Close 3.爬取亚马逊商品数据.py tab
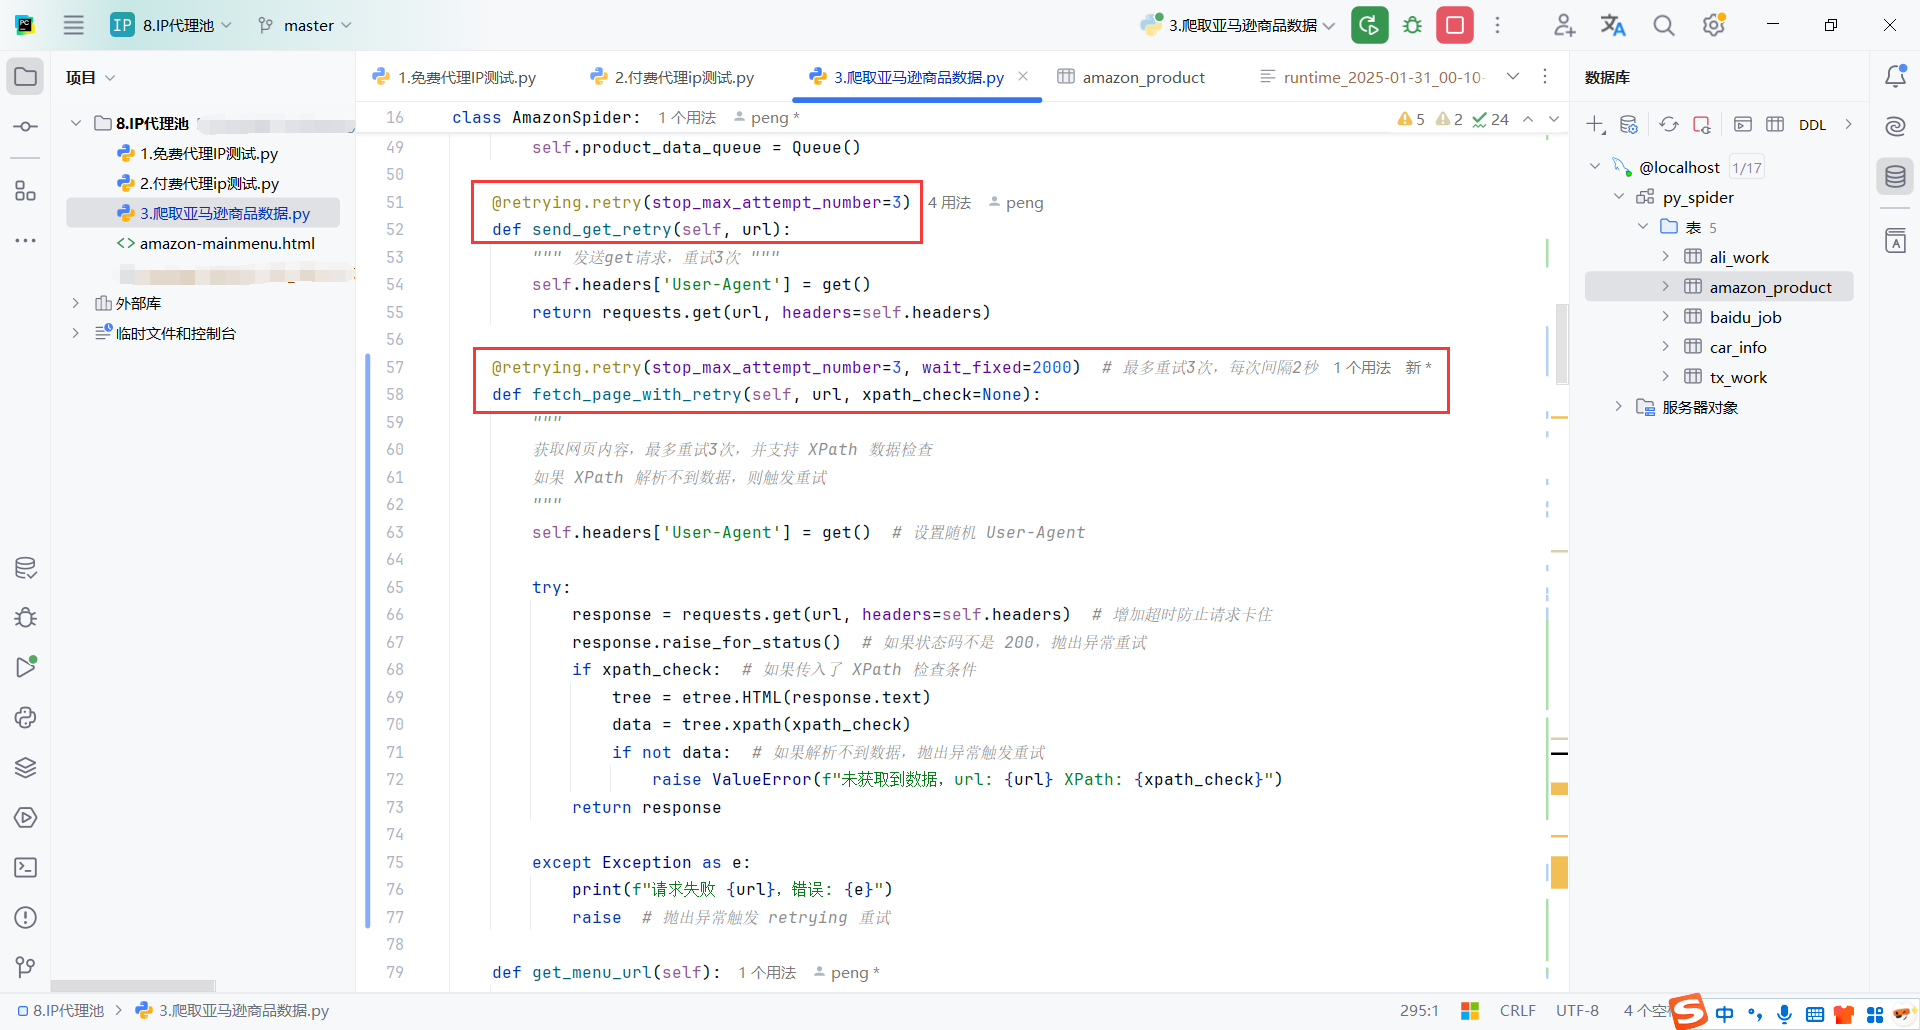The height and width of the screenshot is (1030, 1920). (x=1023, y=76)
